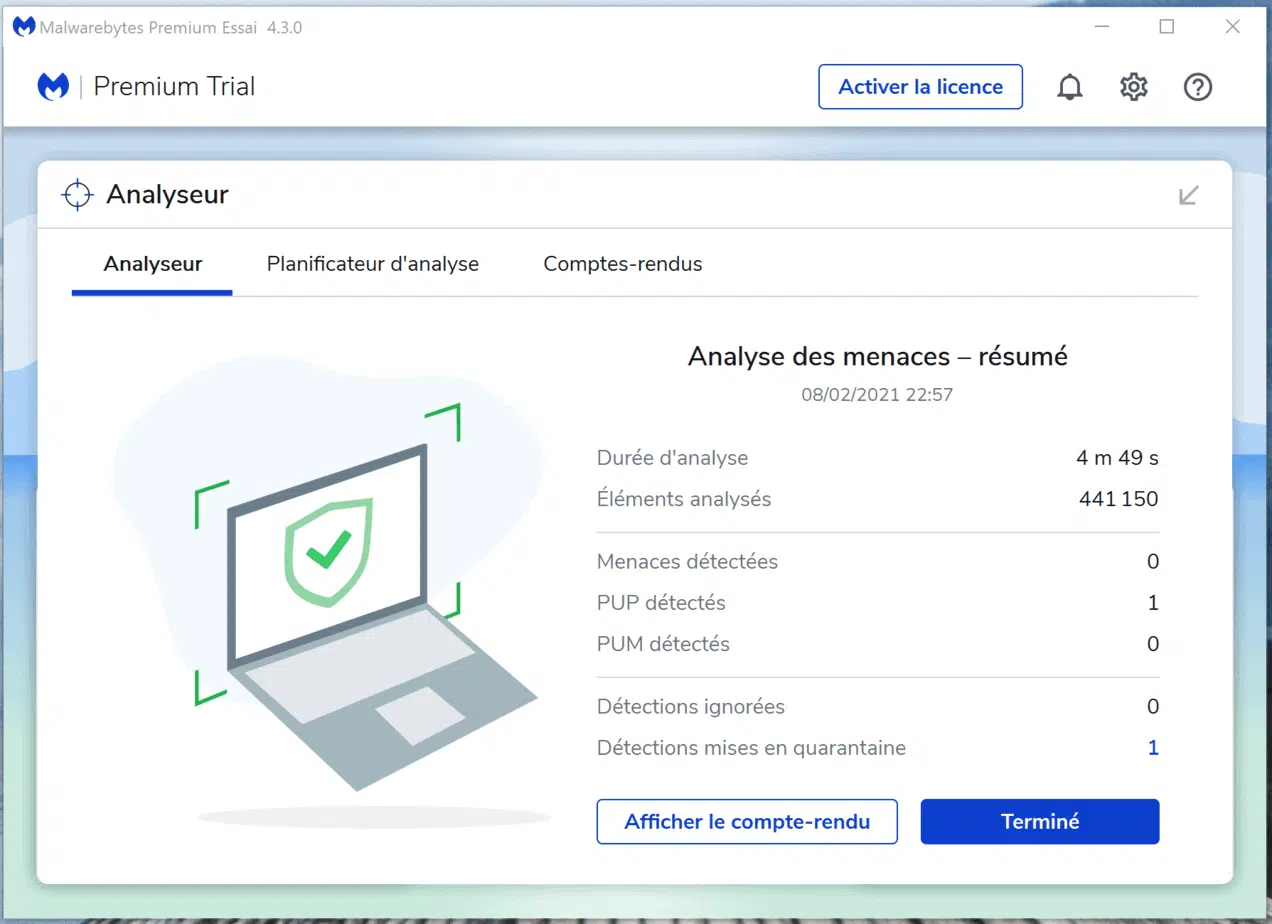This screenshot has height=924, width=1272.
Task: Close the Malwarebytes window
Action: click(x=1232, y=27)
